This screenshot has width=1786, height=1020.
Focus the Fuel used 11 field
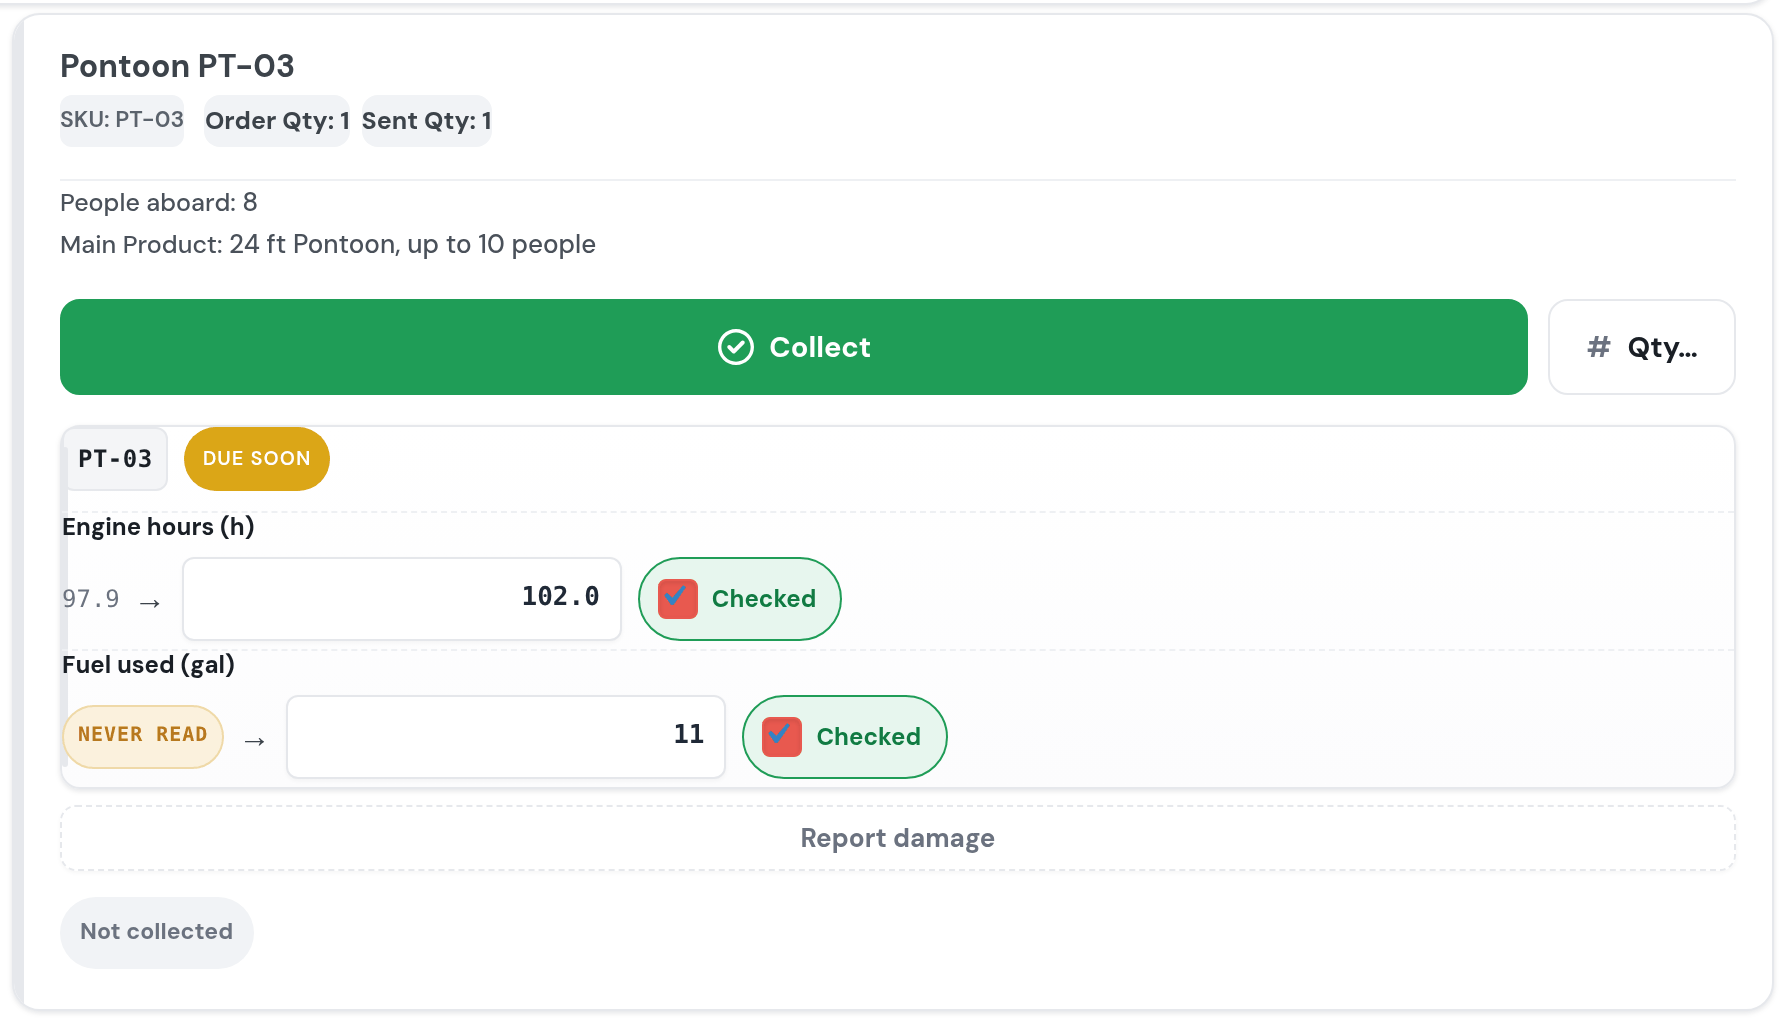click(x=506, y=737)
